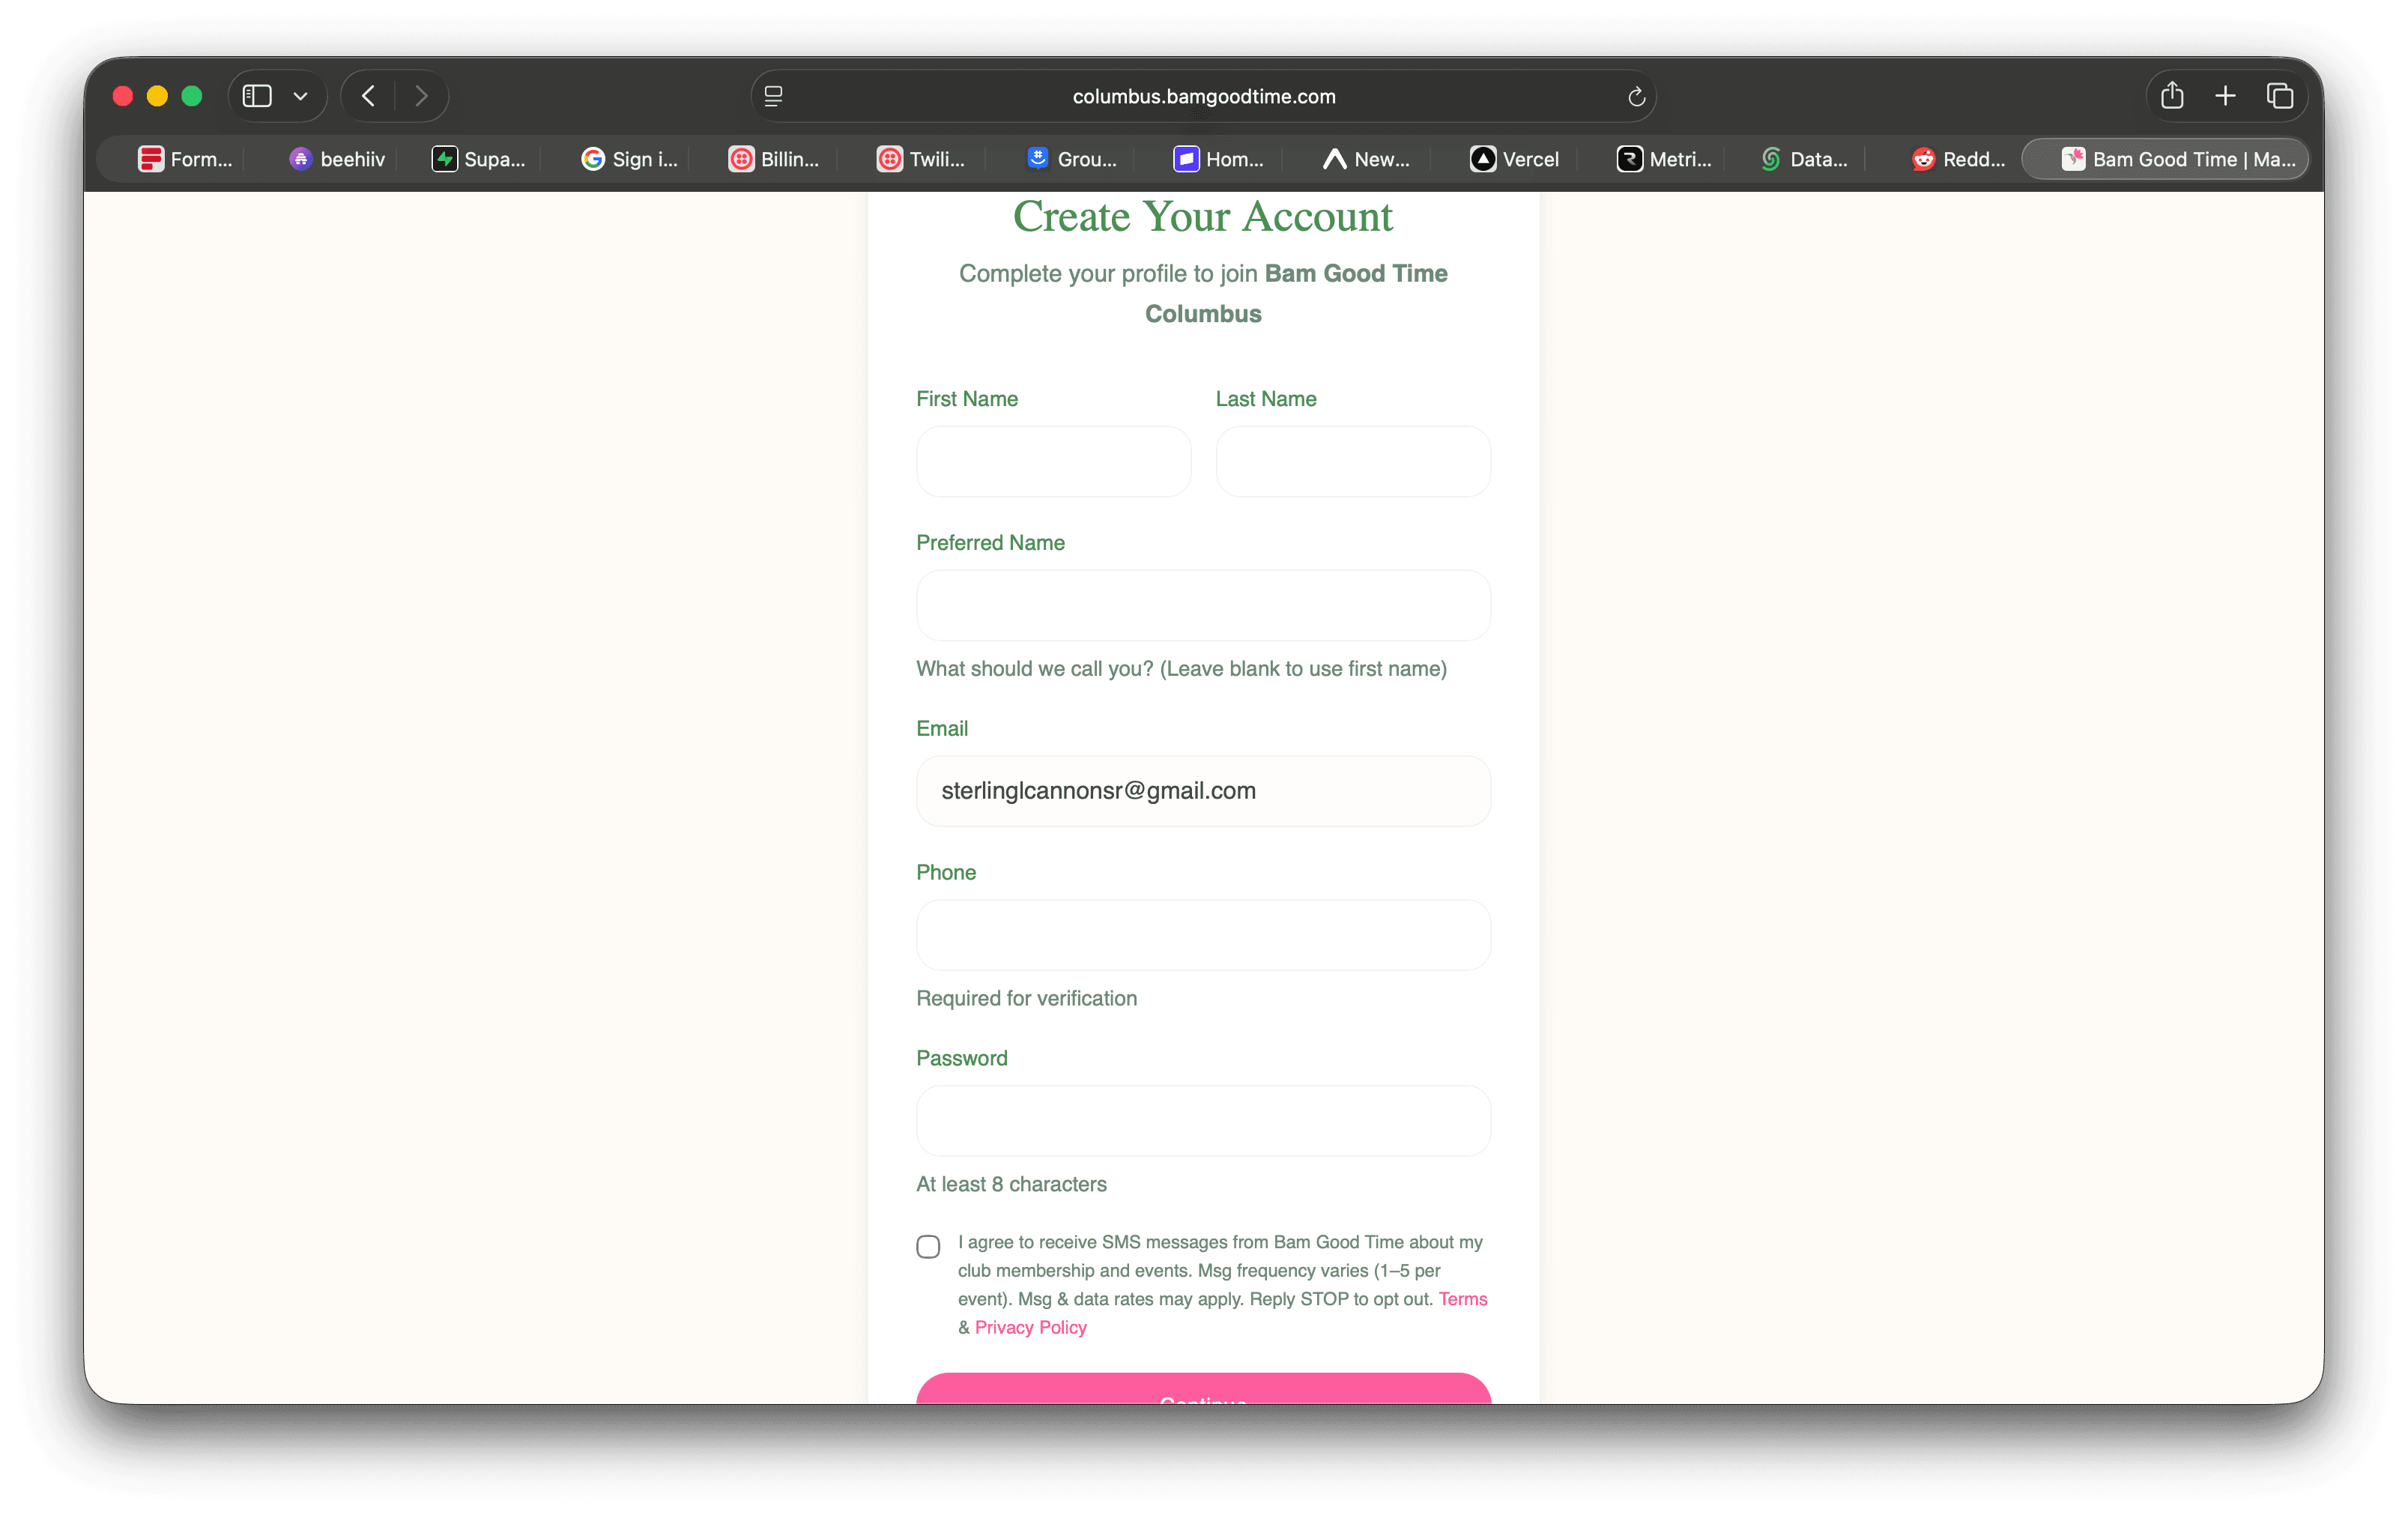Screen dimensions: 2408x1515
Task: Reload the page with the refresh icon
Action: (1636, 96)
